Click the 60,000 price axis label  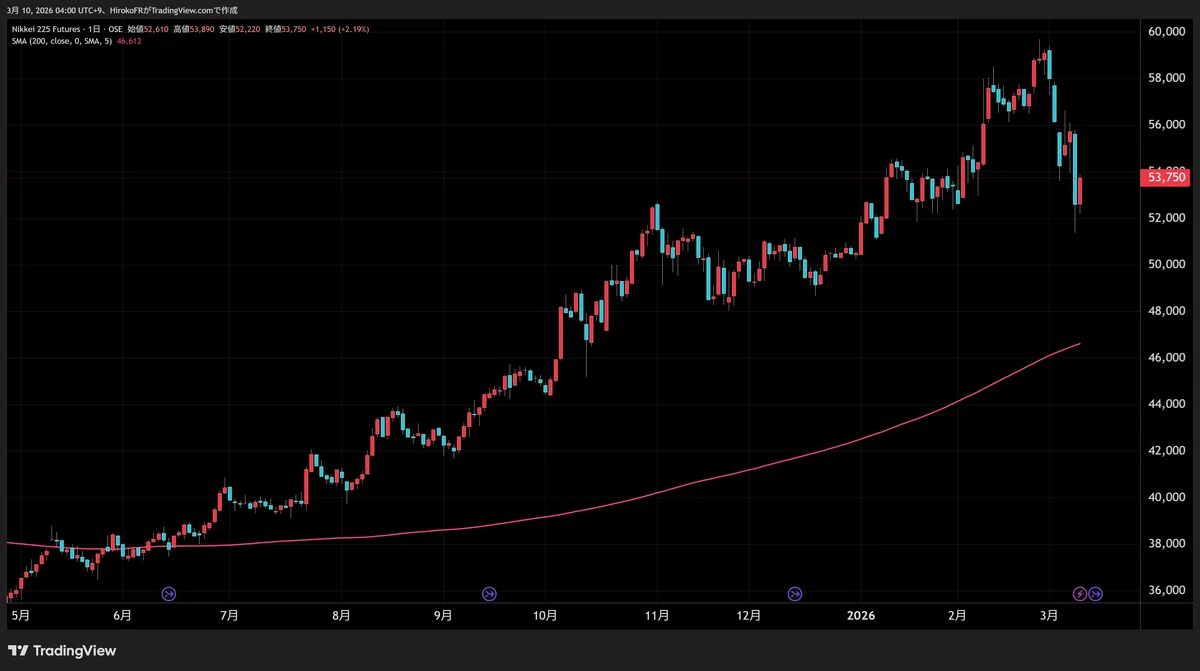pos(1166,32)
